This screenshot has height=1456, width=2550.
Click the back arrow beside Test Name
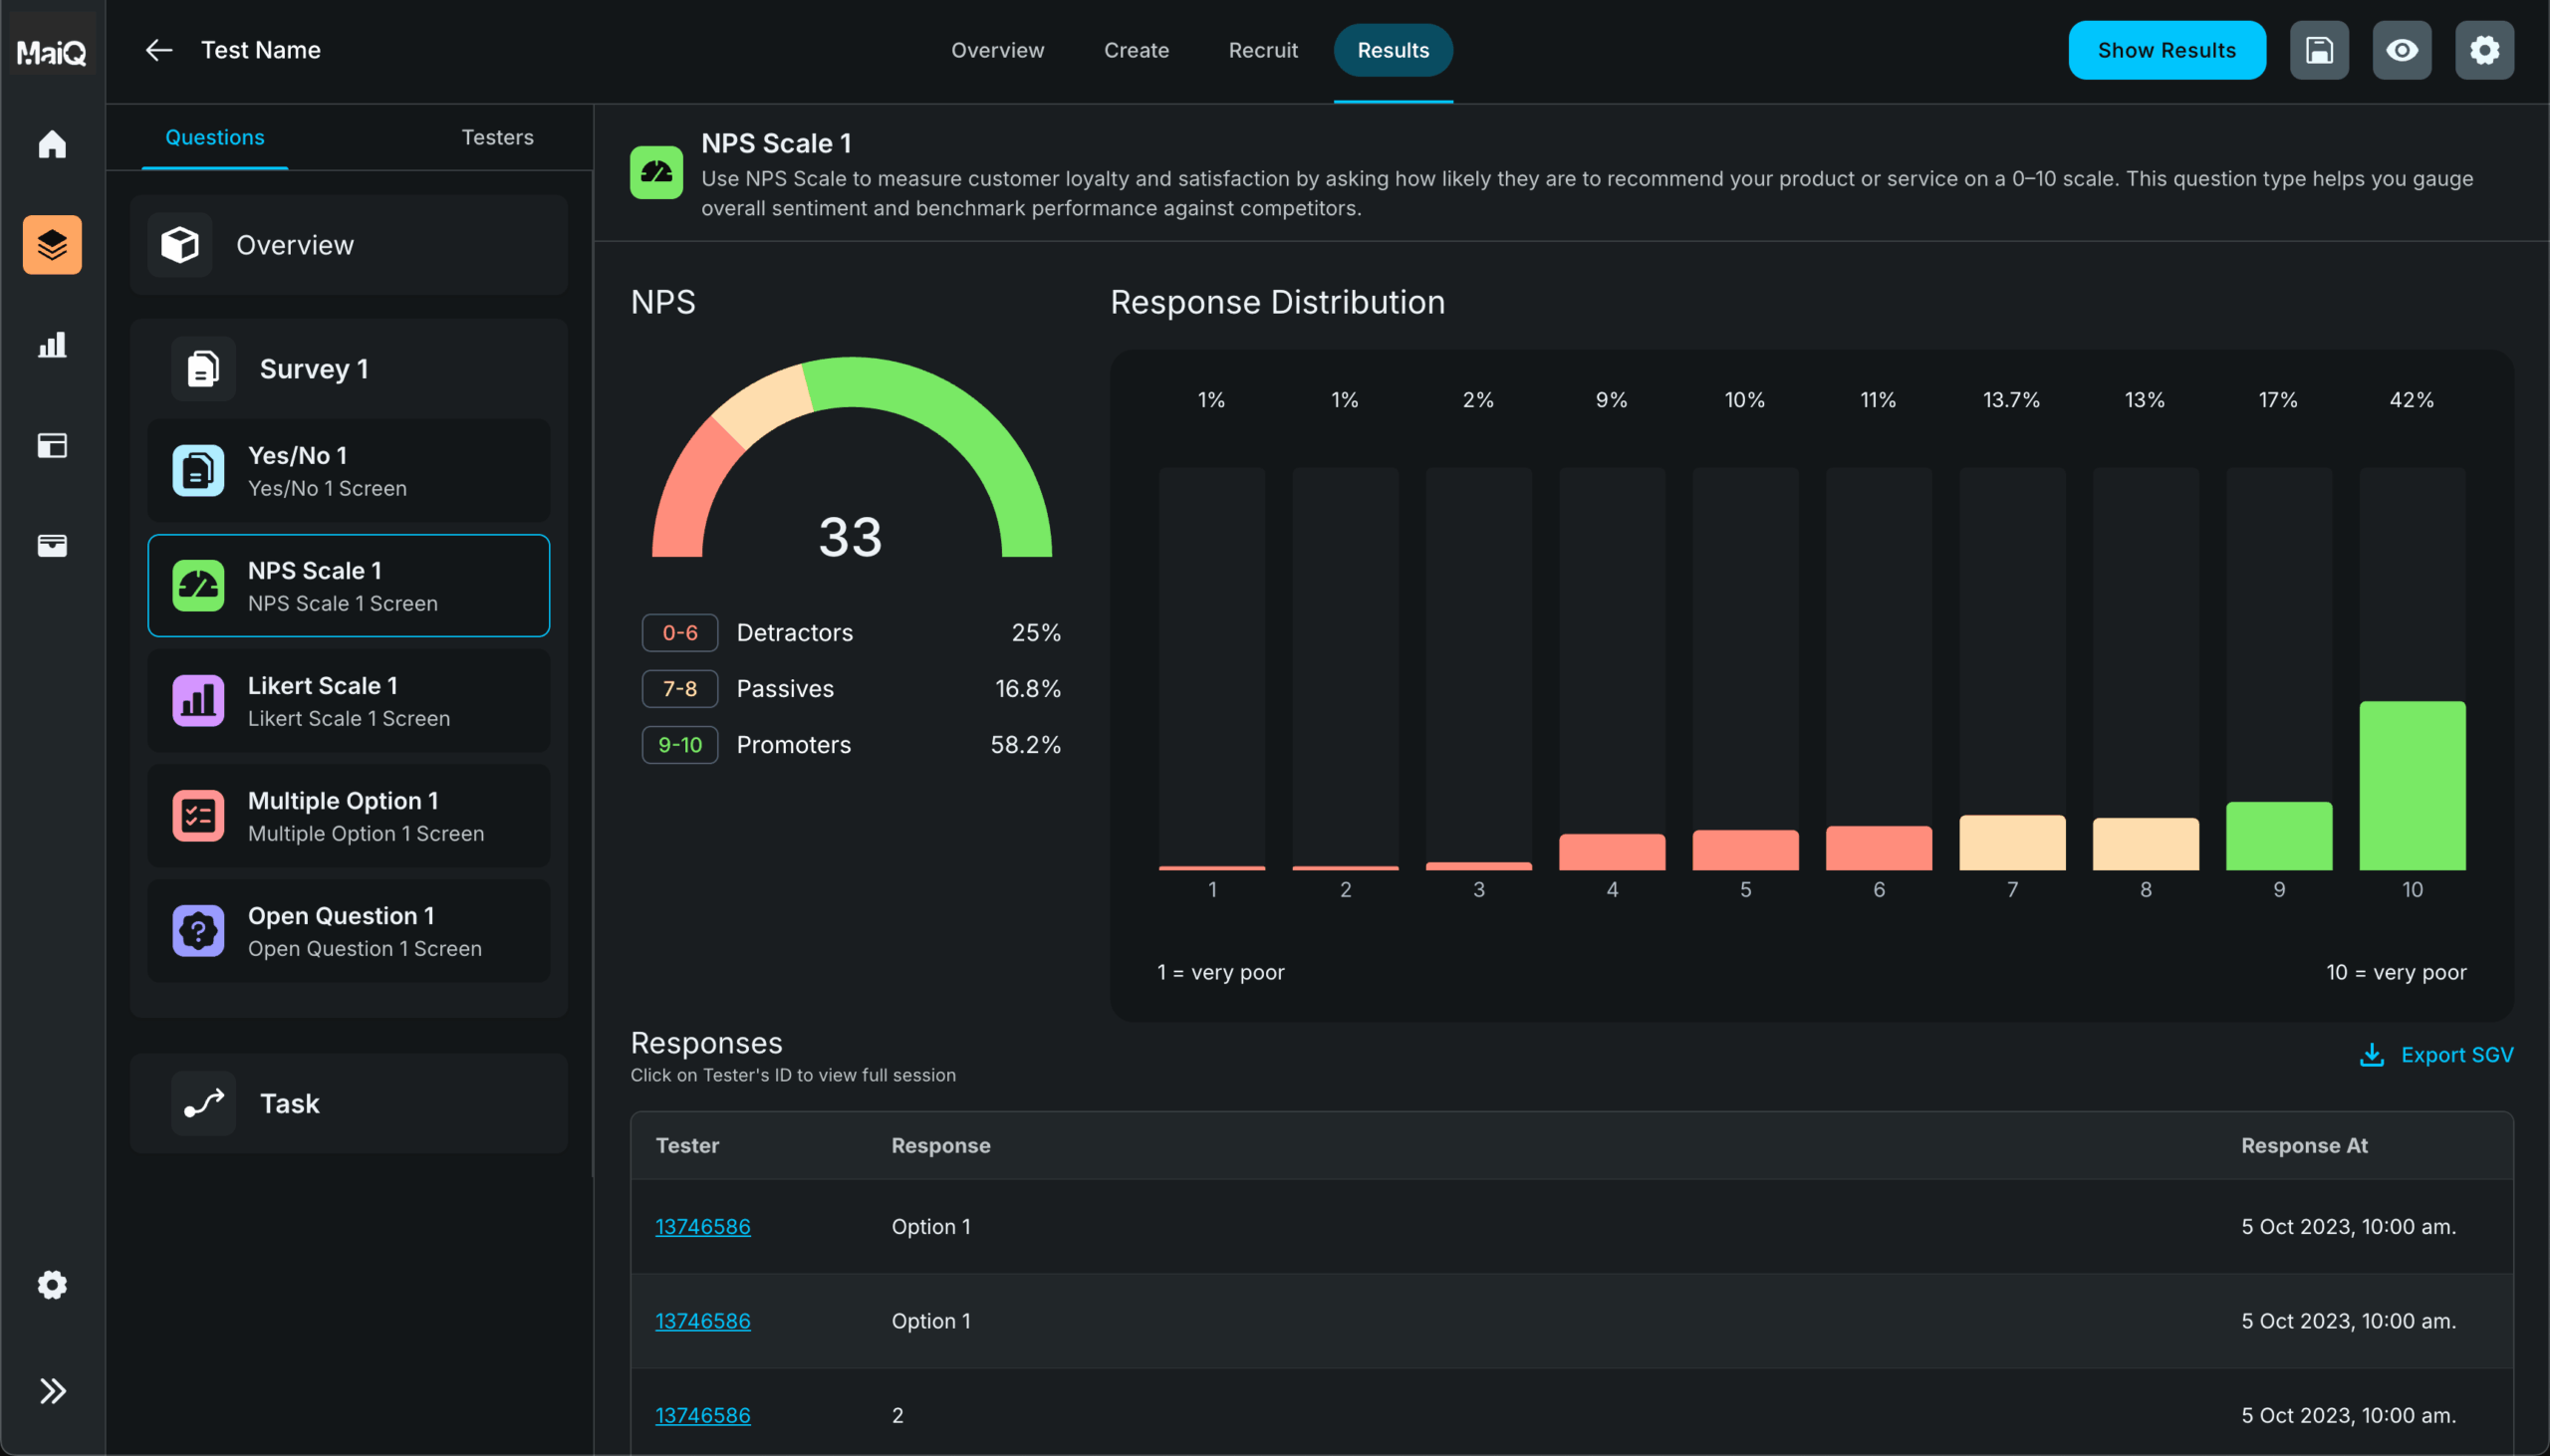(x=159, y=50)
